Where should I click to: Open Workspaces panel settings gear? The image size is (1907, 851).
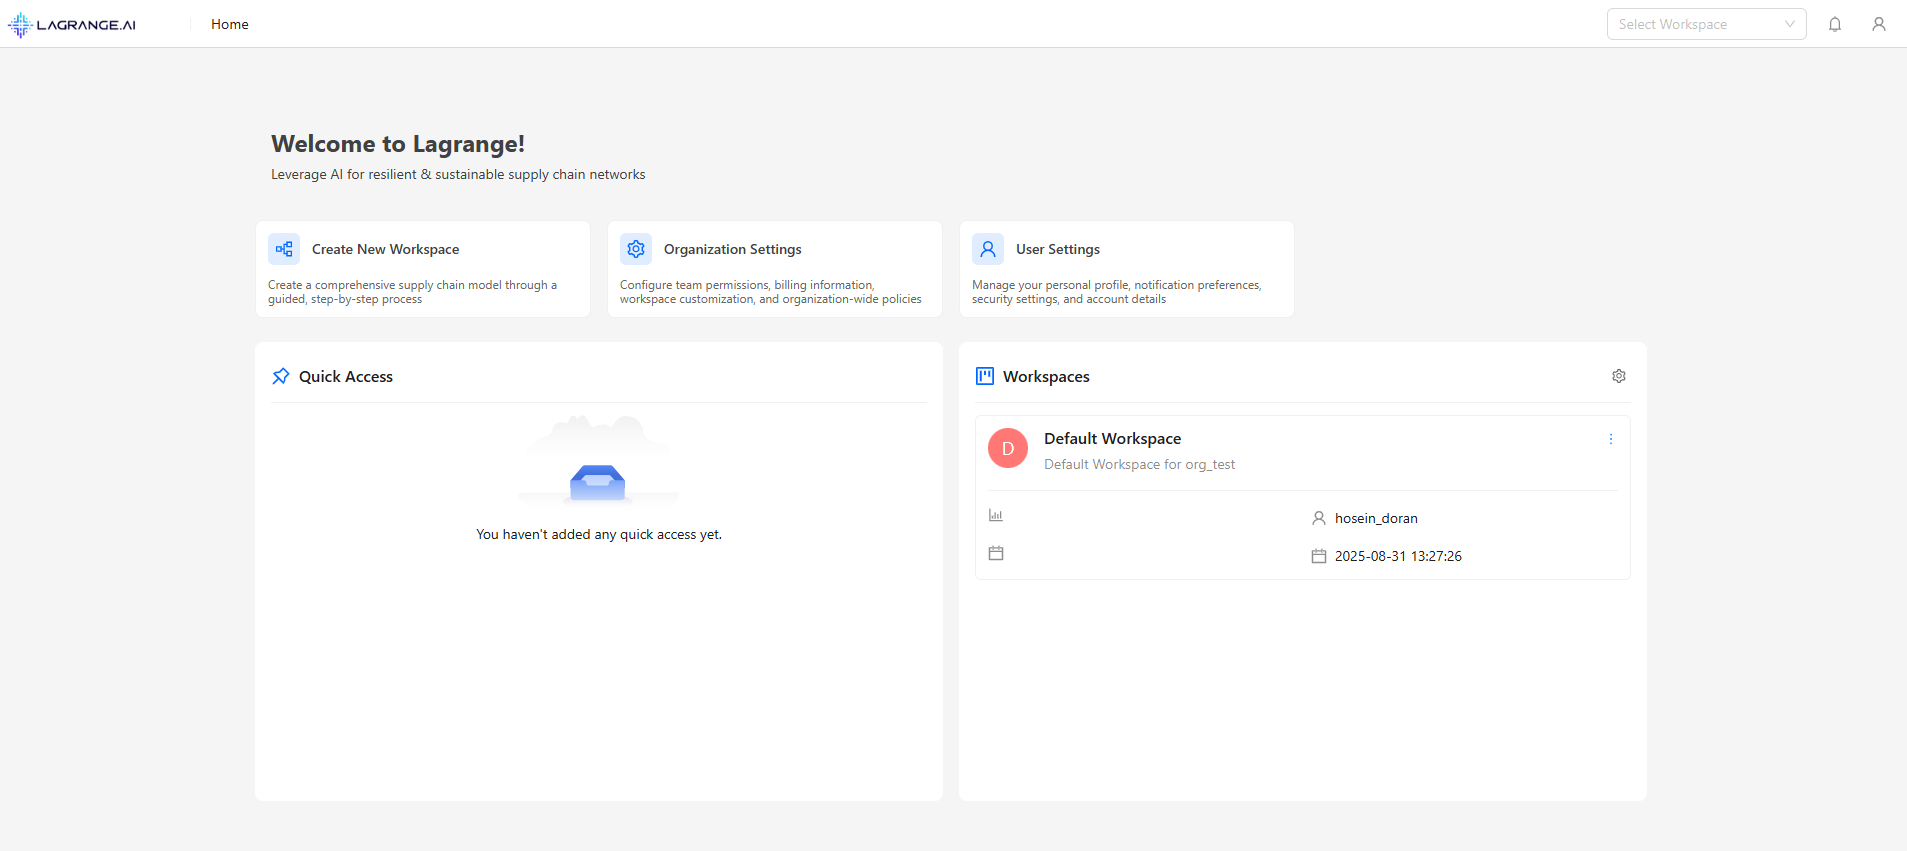coord(1619,376)
